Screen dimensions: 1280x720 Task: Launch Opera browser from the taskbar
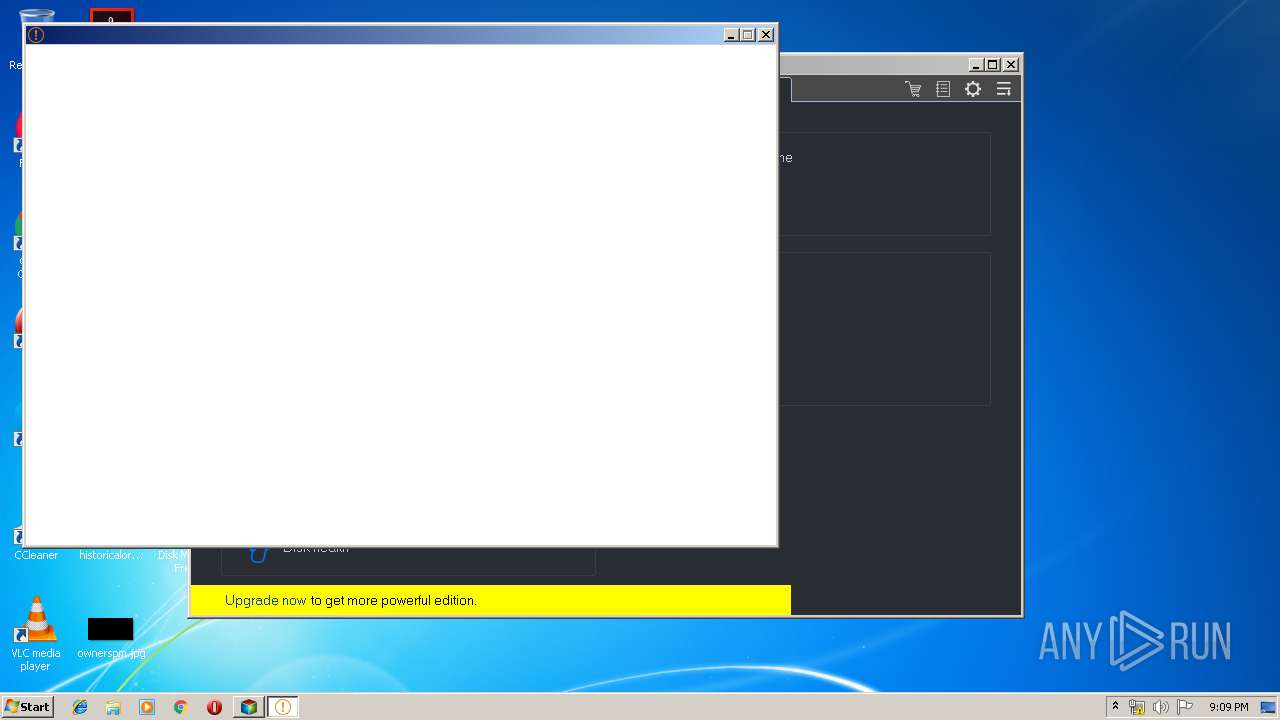[214, 707]
